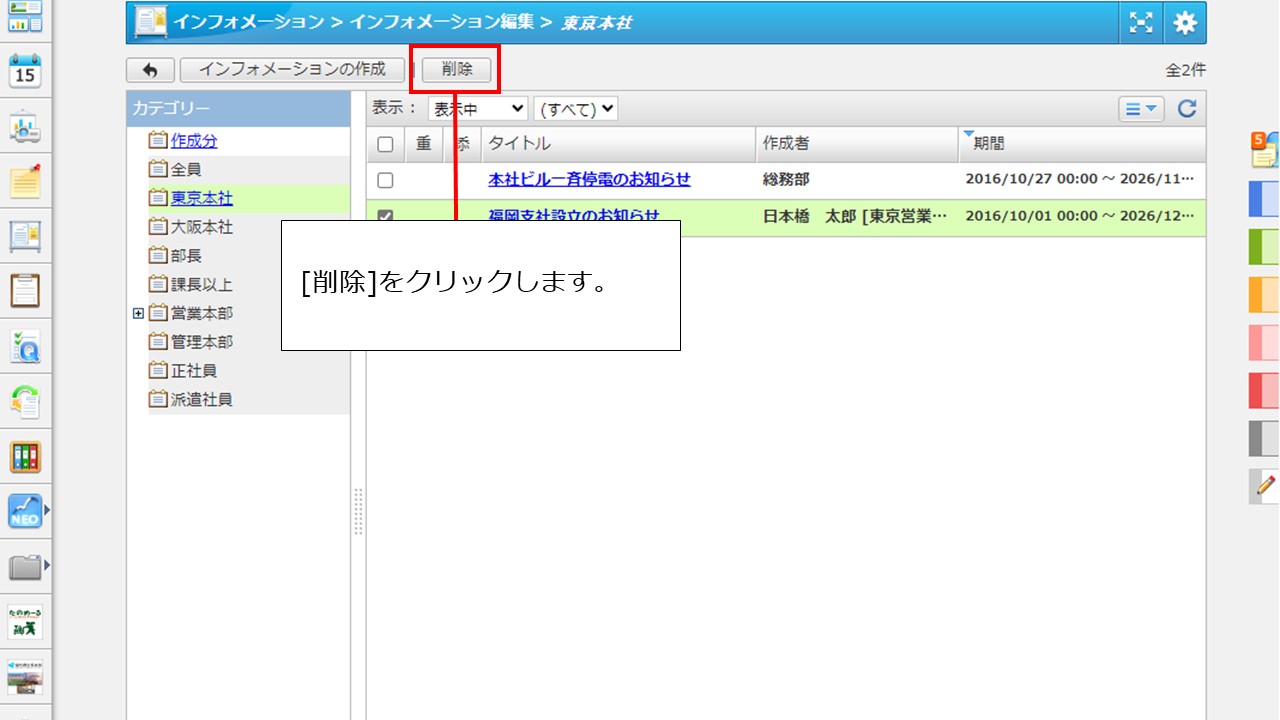This screenshot has width=1280, height=720.
Task: Open the gray folder icon in sidebar
Action: [25, 567]
